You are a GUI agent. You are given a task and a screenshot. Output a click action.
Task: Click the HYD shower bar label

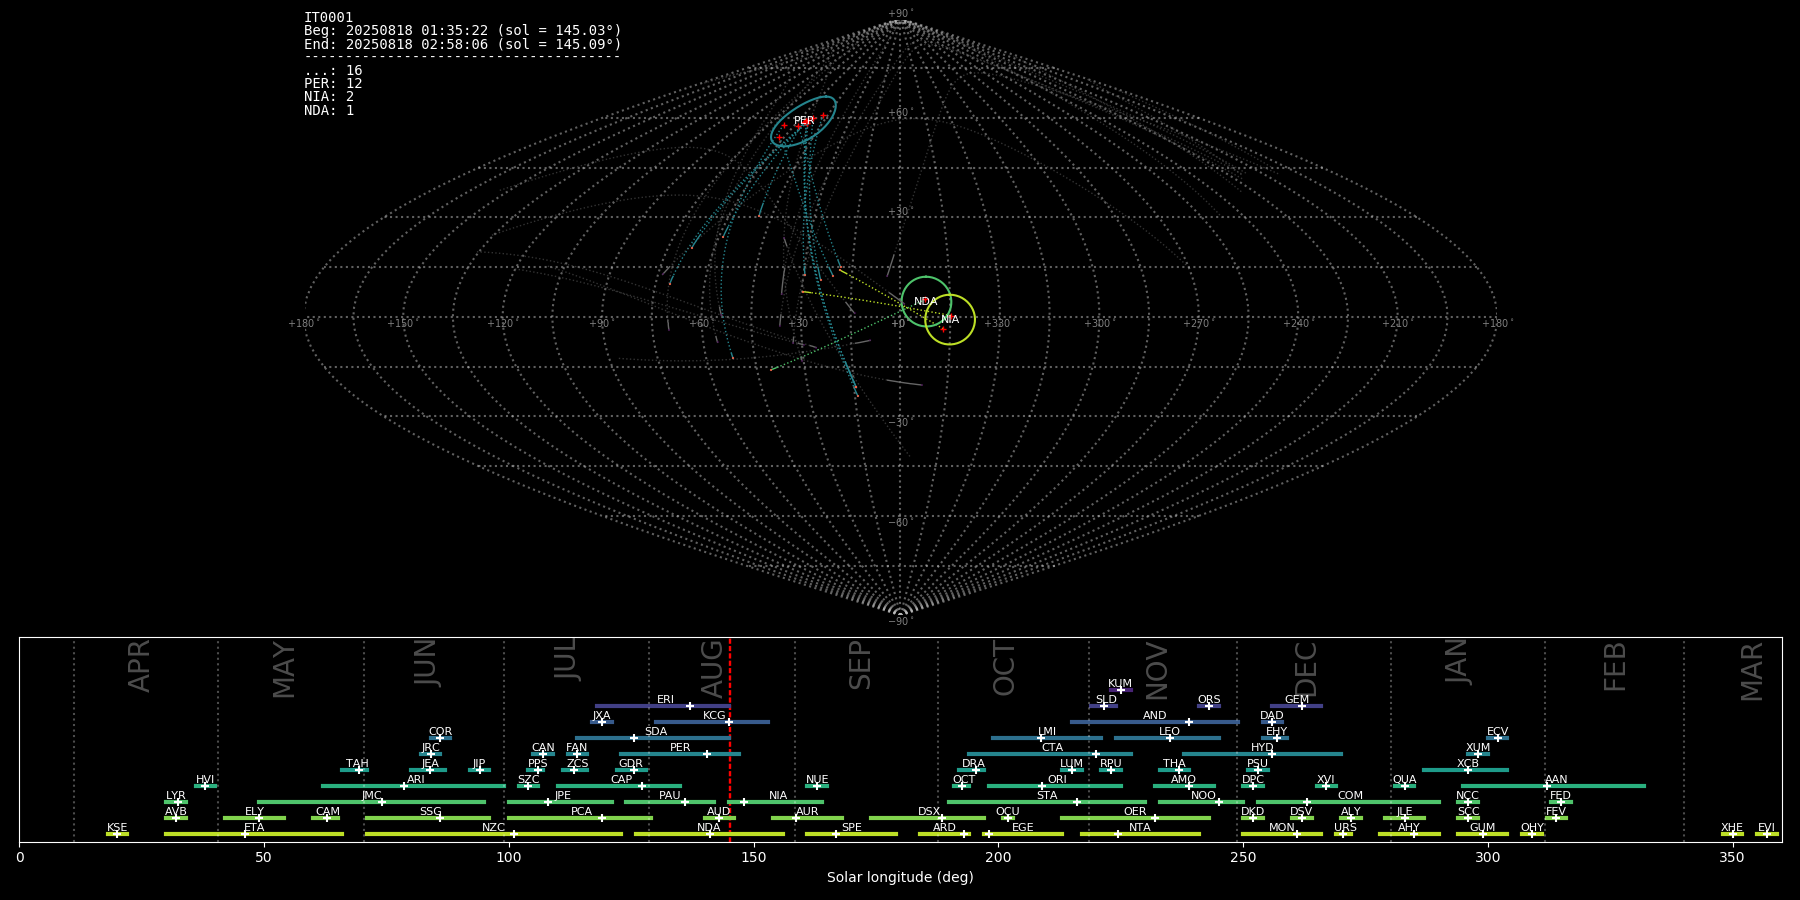coord(1263,747)
